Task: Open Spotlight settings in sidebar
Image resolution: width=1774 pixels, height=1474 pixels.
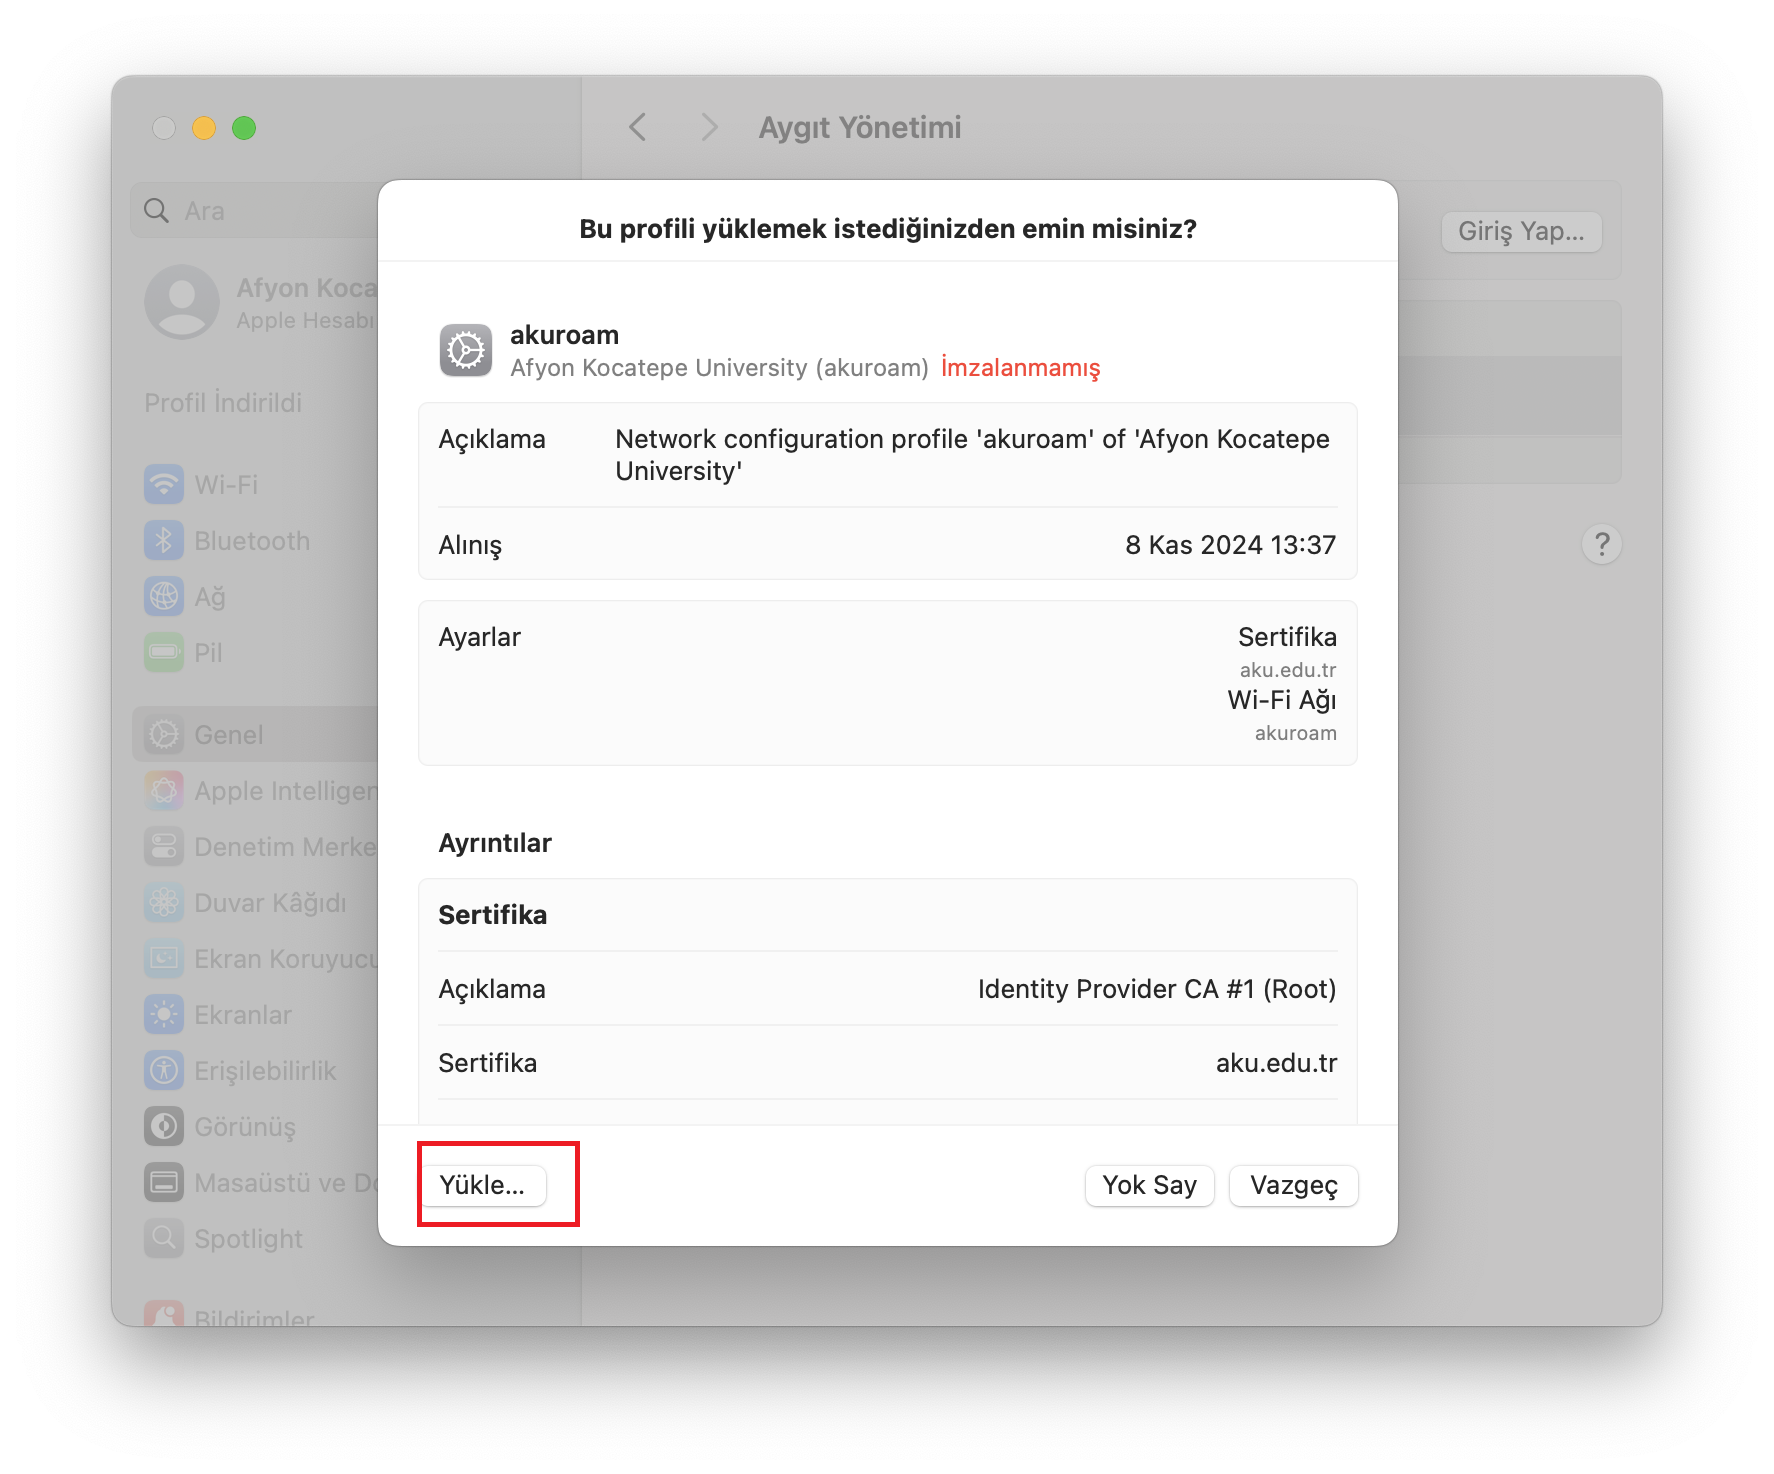Action: point(248,1239)
